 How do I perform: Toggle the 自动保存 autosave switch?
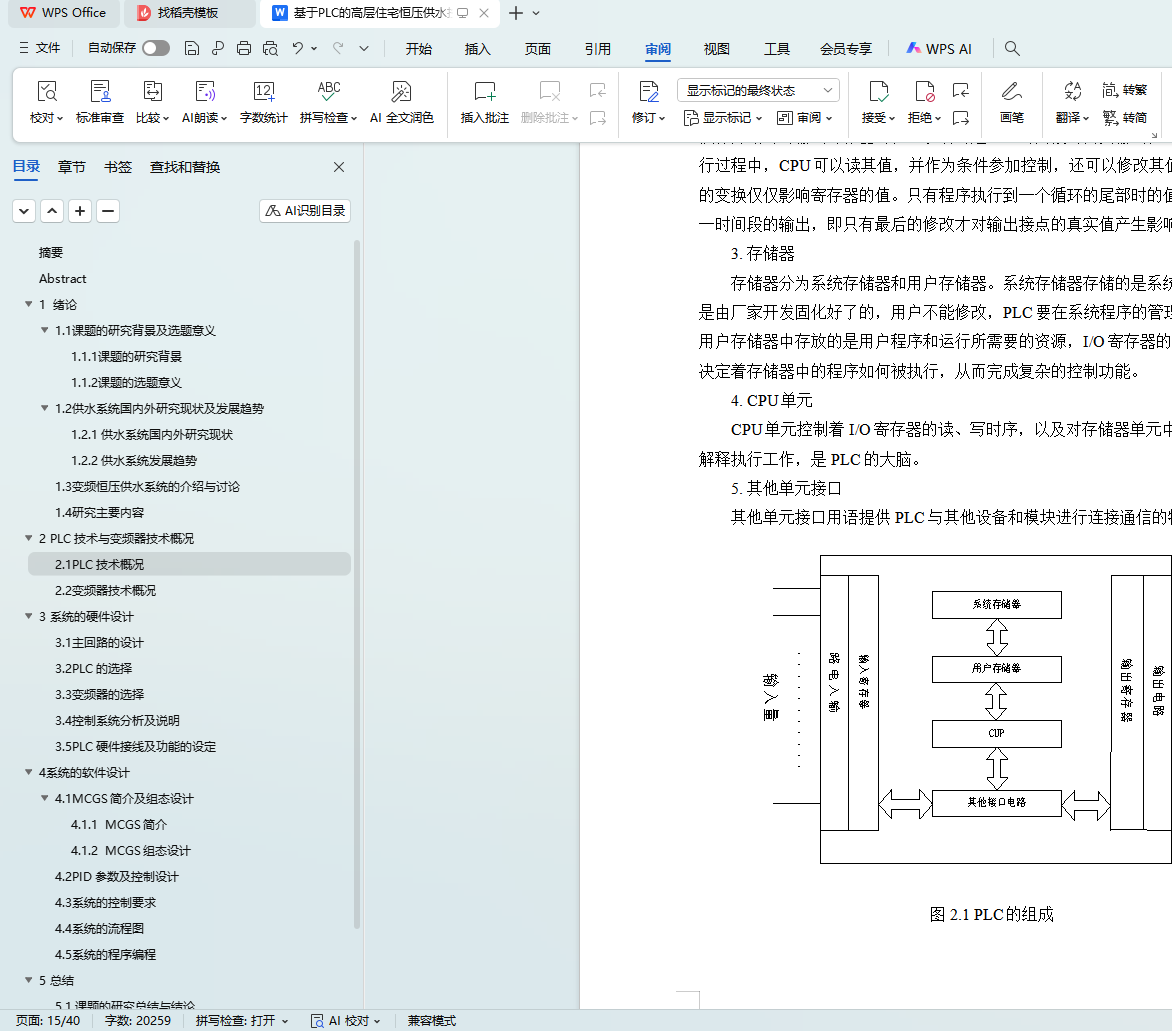(x=155, y=48)
